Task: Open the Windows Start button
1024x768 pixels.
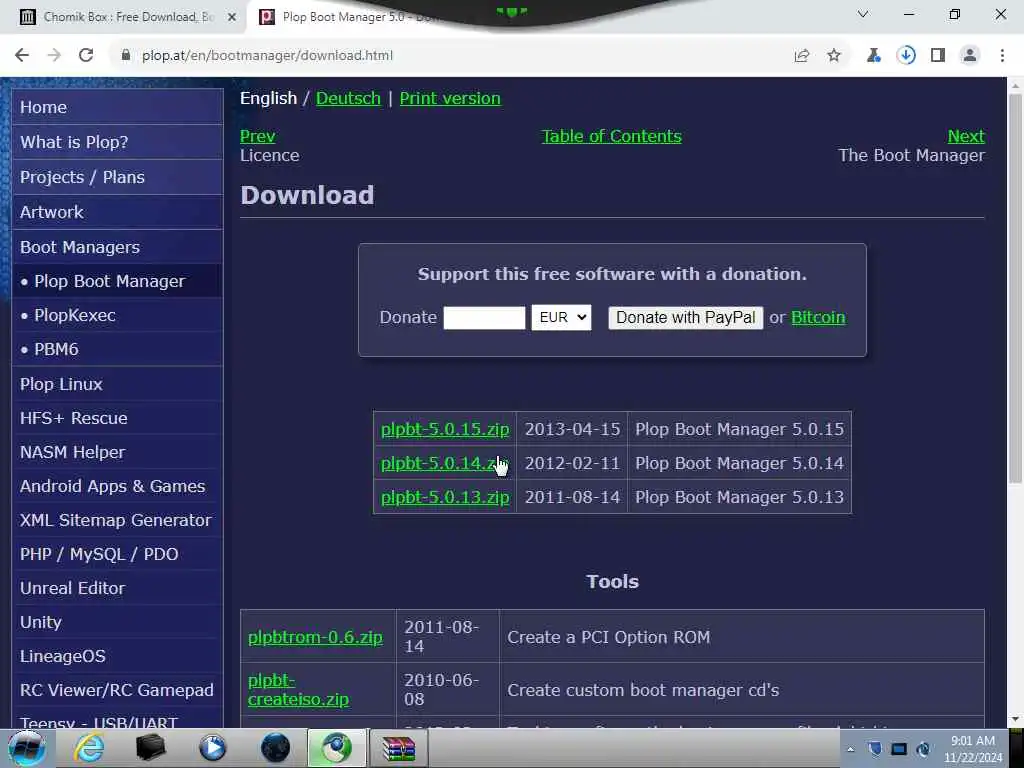Action: tap(26, 748)
